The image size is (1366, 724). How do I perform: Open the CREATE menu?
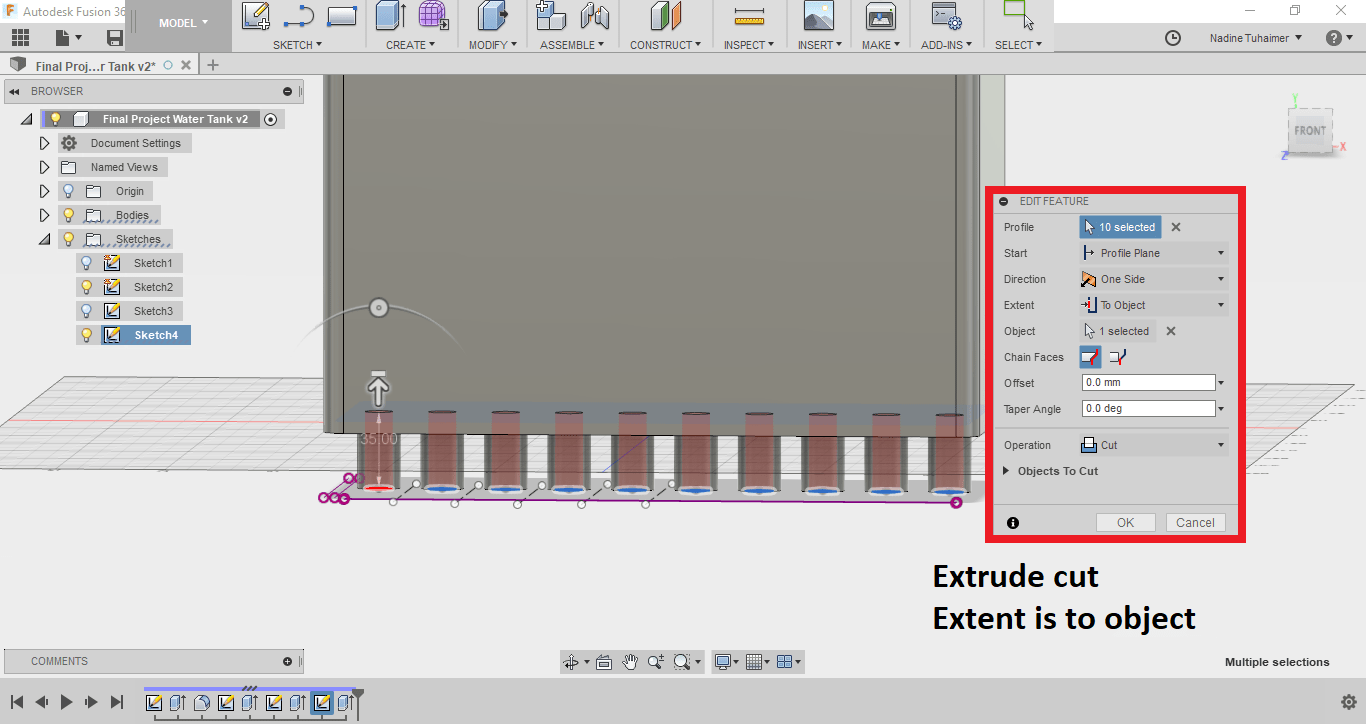[411, 45]
